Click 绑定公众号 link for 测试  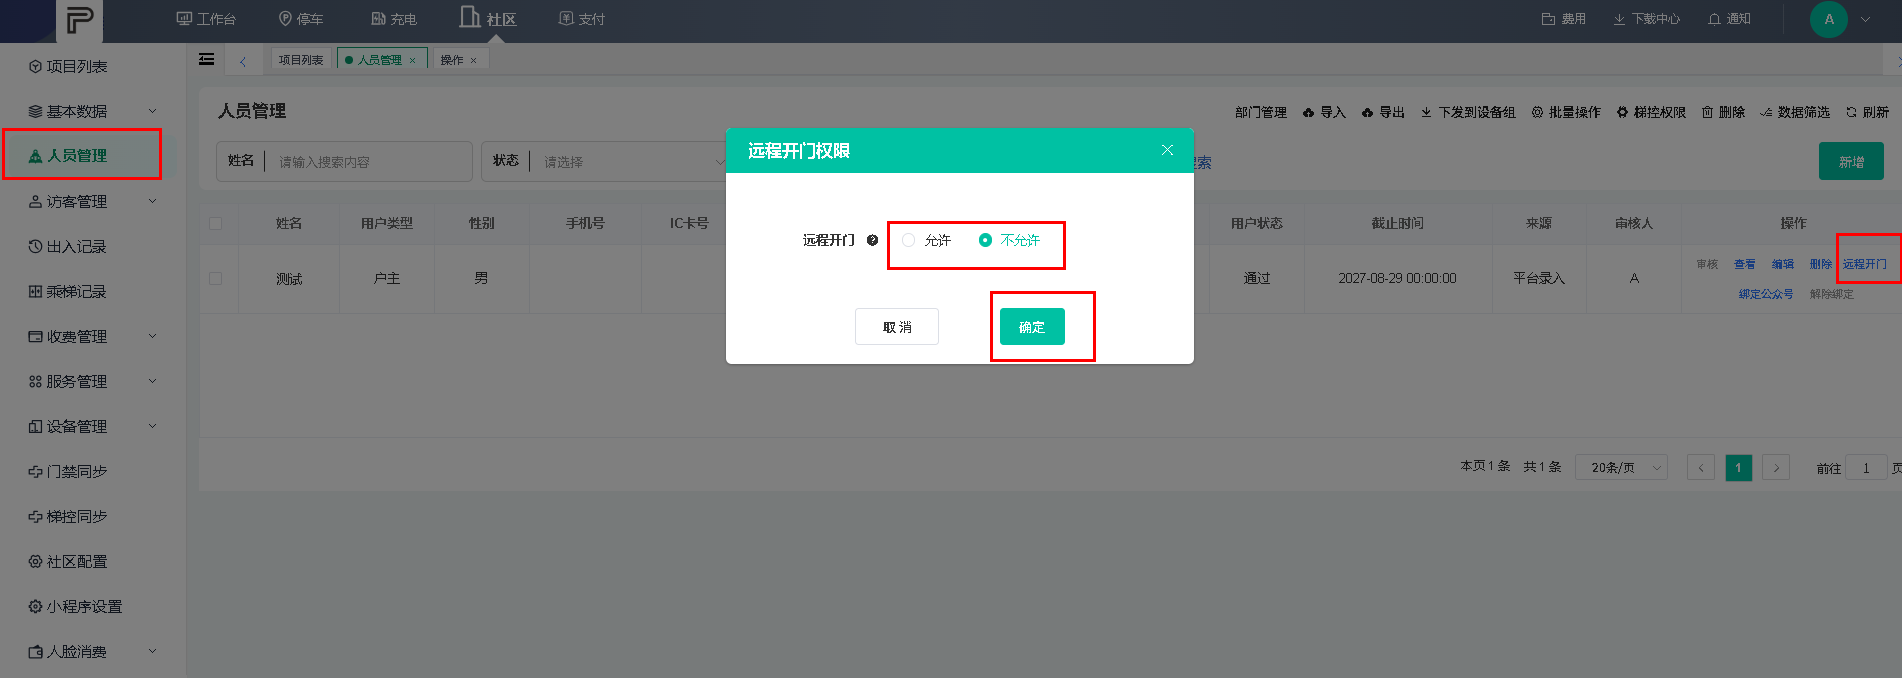tap(1766, 294)
